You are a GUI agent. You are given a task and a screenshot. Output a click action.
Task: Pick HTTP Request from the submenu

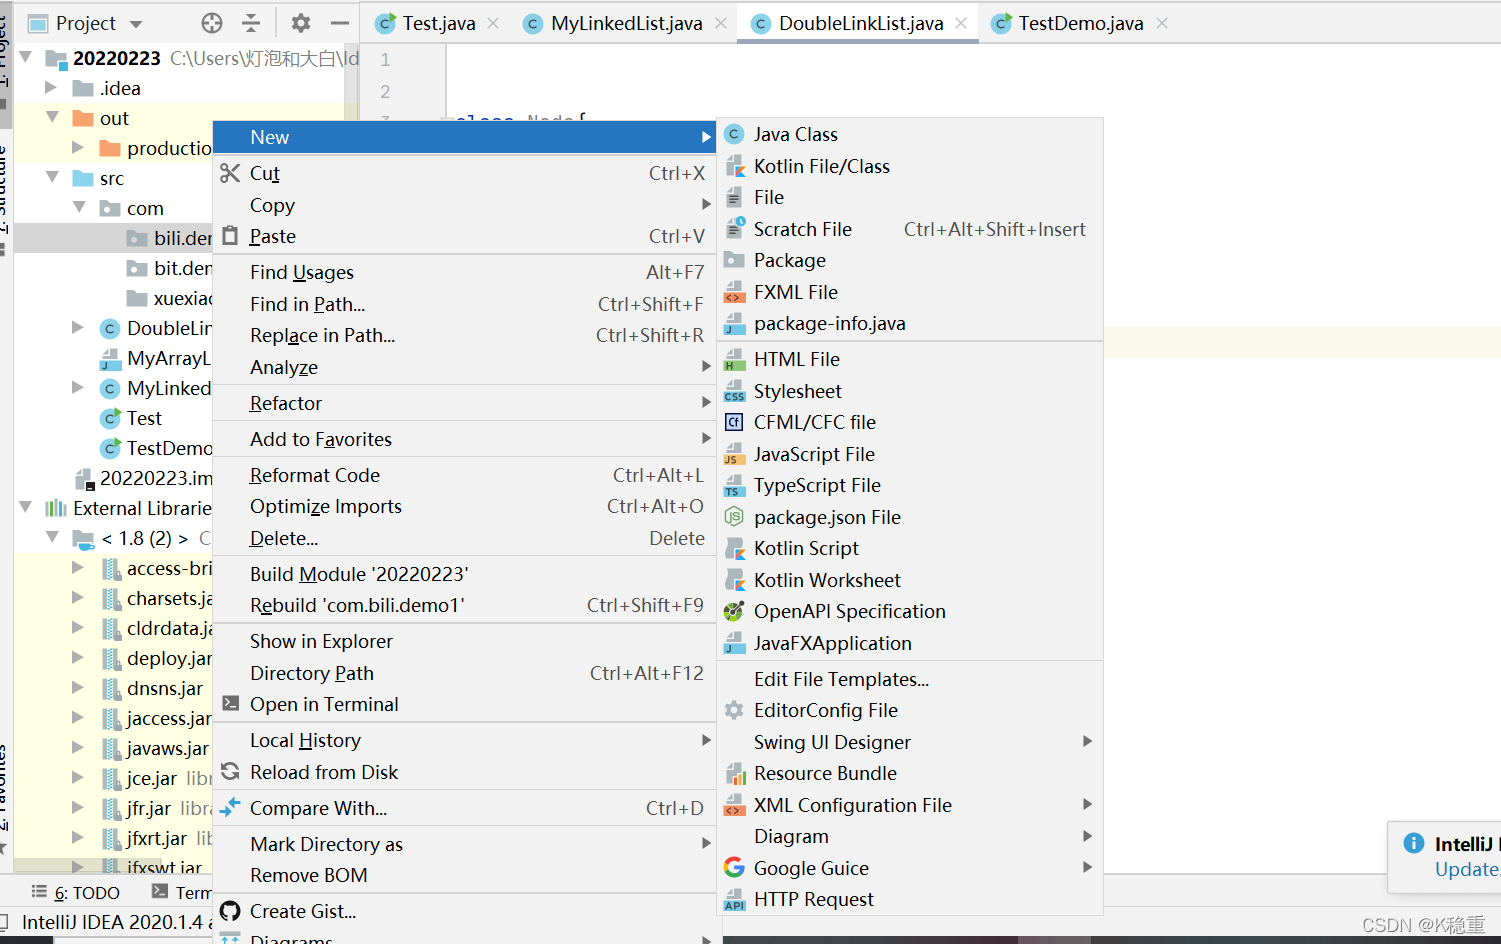[813, 899]
